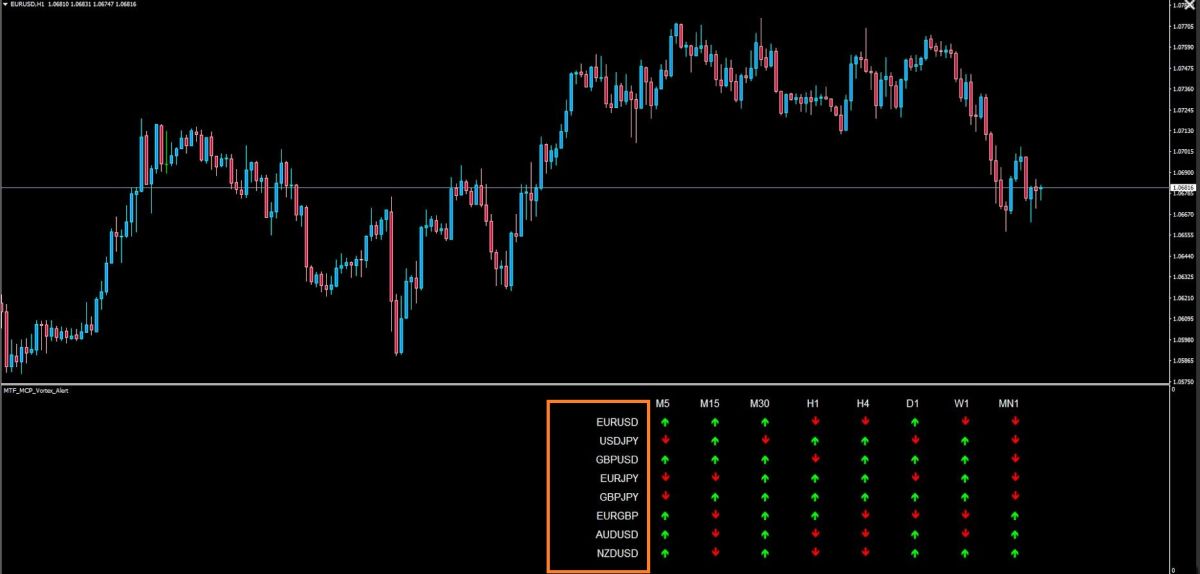The height and width of the screenshot is (574, 1200).
Task: Select the EURJPY row label
Action: tap(618, 478)
